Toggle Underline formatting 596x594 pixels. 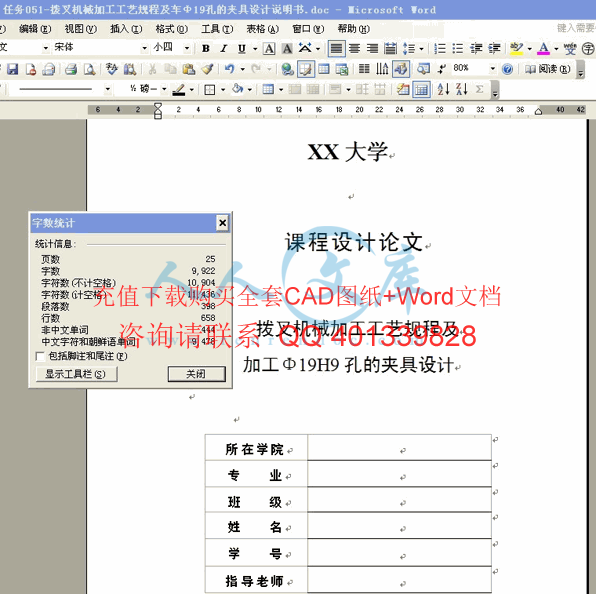[242, 49]
